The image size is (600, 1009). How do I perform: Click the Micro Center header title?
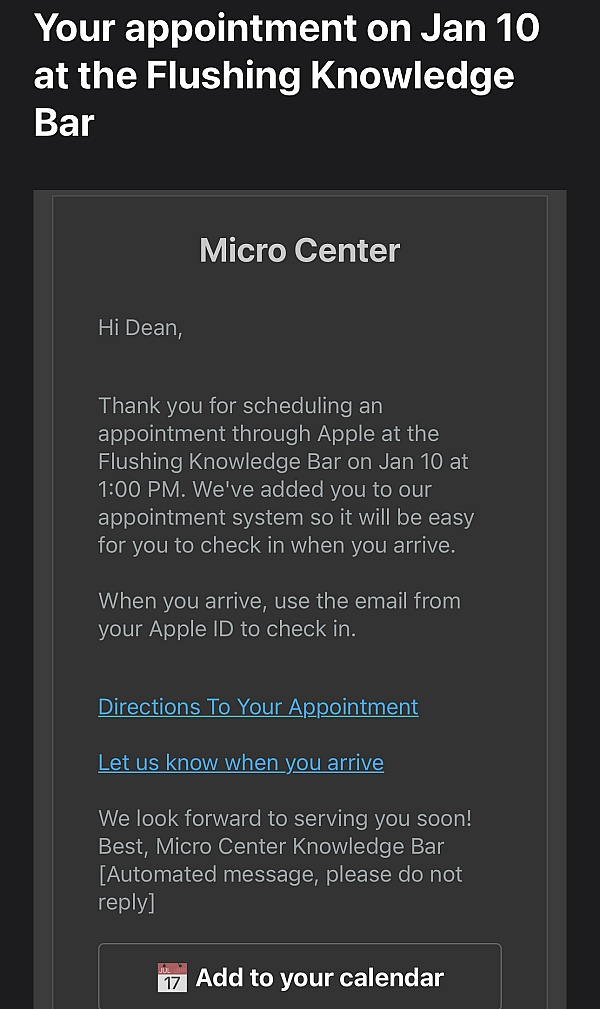pyautogui.click(x=300, y=250)
